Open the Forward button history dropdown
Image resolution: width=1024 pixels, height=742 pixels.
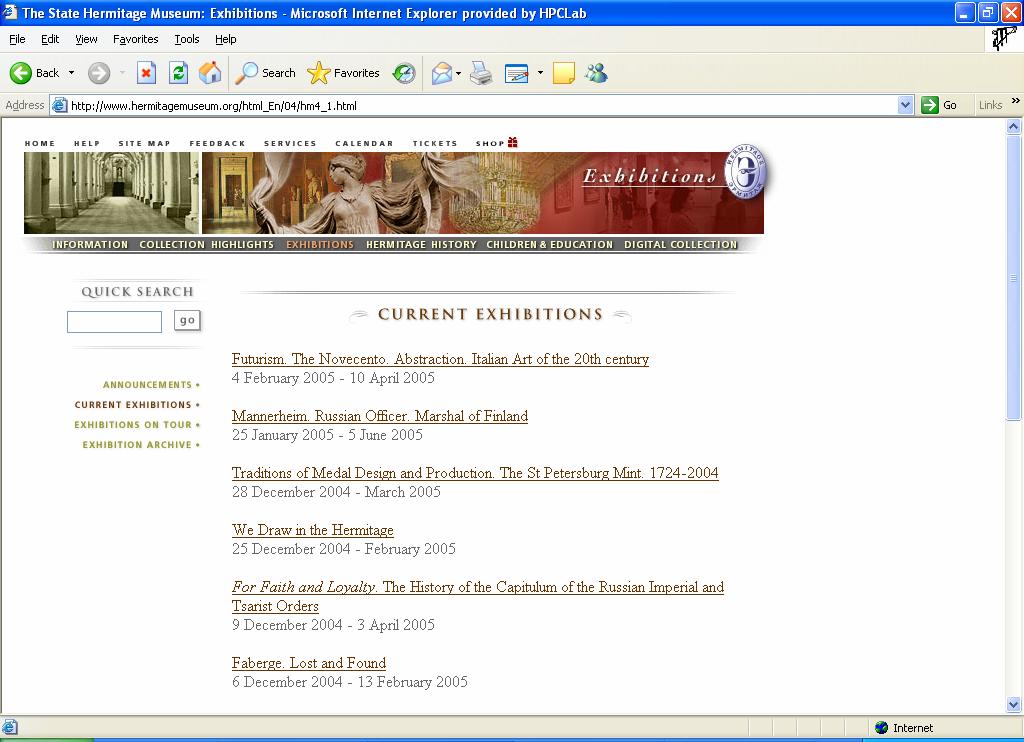pyautogui.click(x=122, y=73)
